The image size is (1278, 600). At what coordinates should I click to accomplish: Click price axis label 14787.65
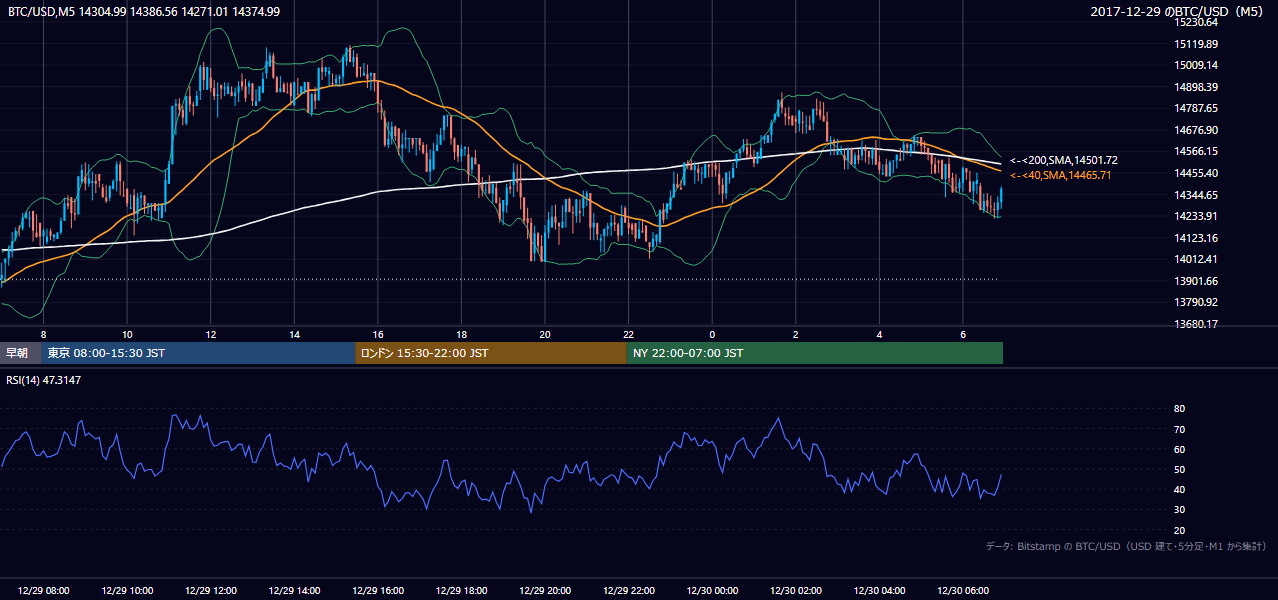(x=1195, y=108)
